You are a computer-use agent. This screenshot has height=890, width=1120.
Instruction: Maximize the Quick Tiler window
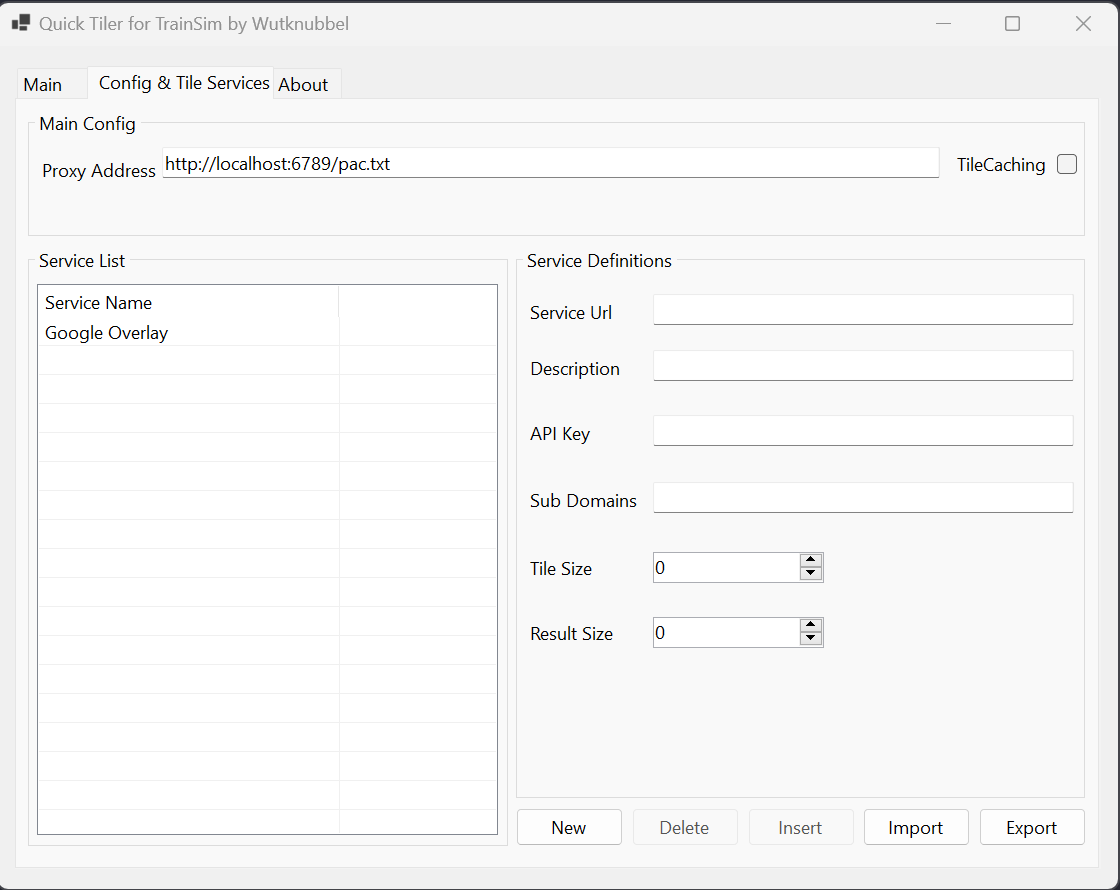tap(1012, 24)
